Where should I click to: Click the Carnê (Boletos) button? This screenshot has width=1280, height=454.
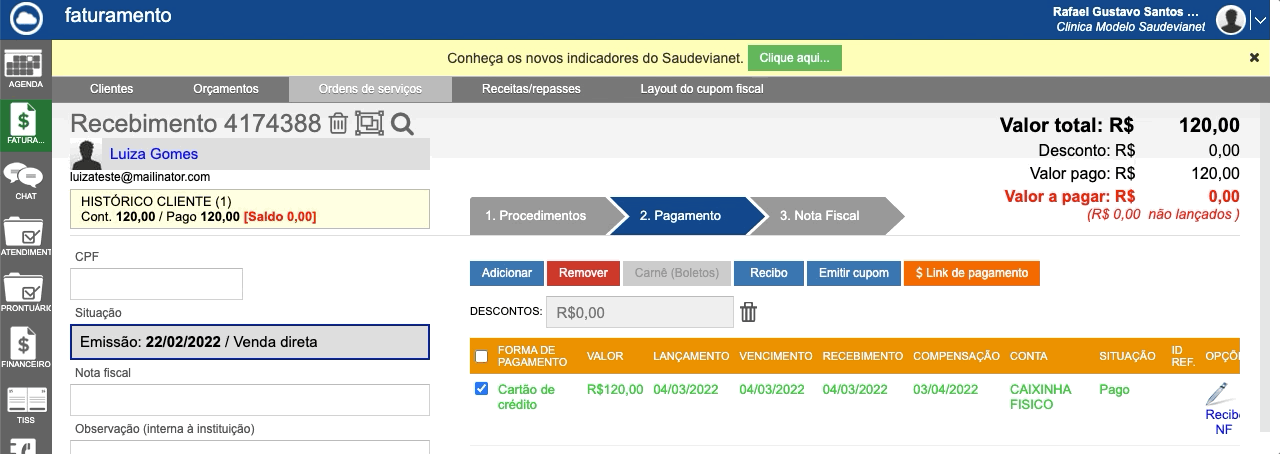(x=676, y=273)
